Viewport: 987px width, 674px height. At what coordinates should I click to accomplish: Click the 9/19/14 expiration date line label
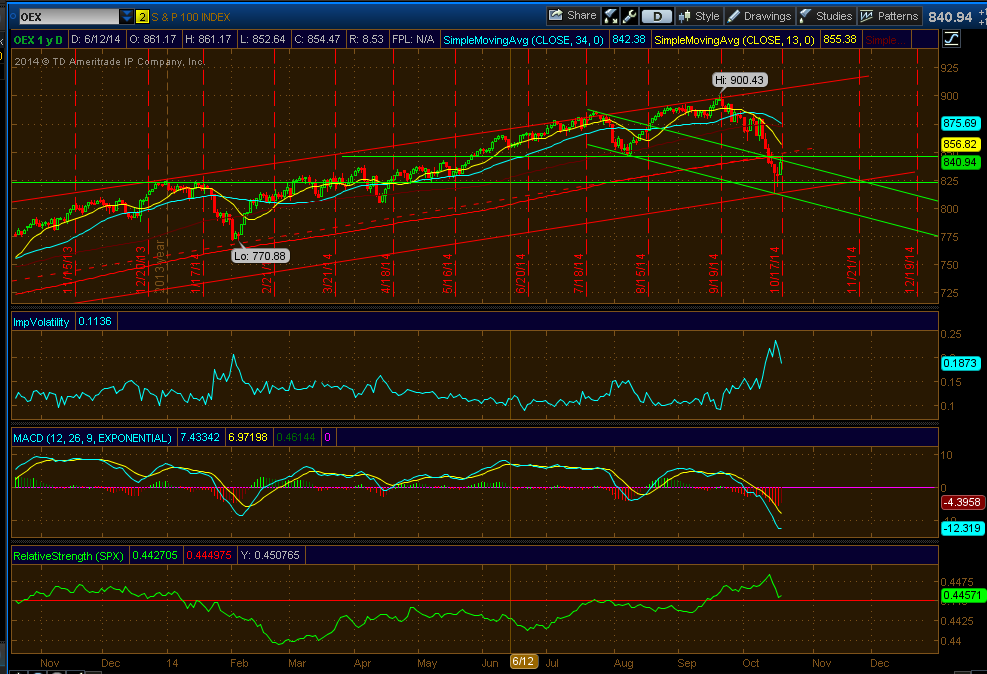(x=714, y=273)
